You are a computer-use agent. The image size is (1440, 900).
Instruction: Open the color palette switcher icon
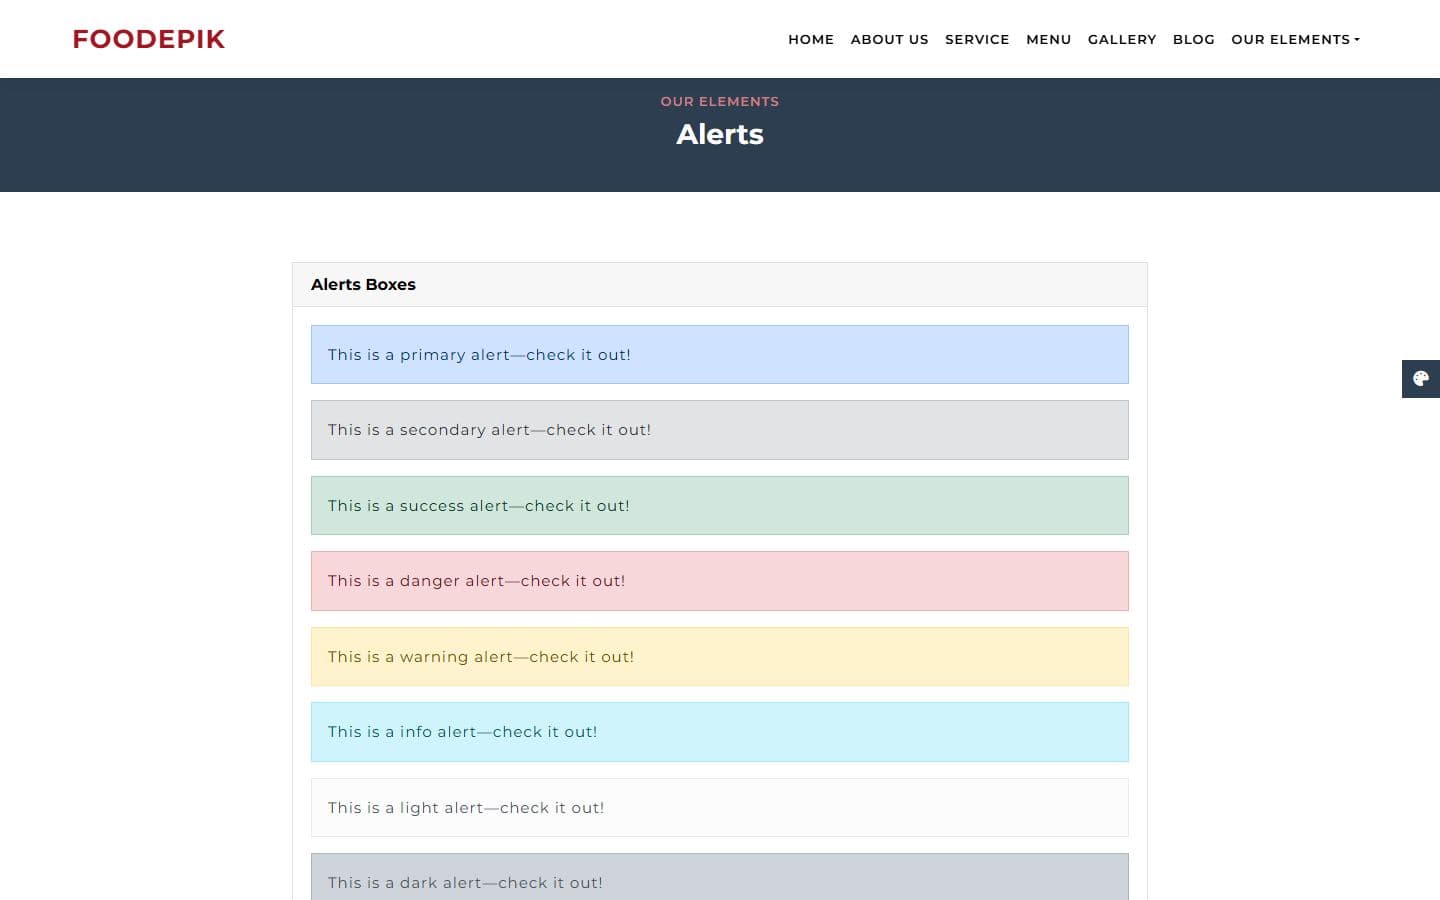pos(1421,379)
